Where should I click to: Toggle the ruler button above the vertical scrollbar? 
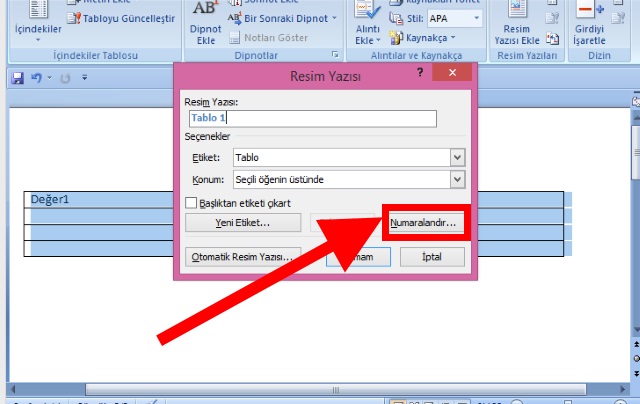636,102
